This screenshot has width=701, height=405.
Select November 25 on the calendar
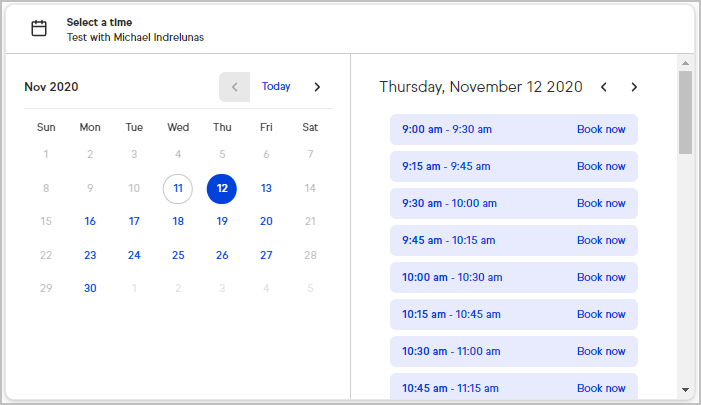pyautogui.click(x=178, y=255)
